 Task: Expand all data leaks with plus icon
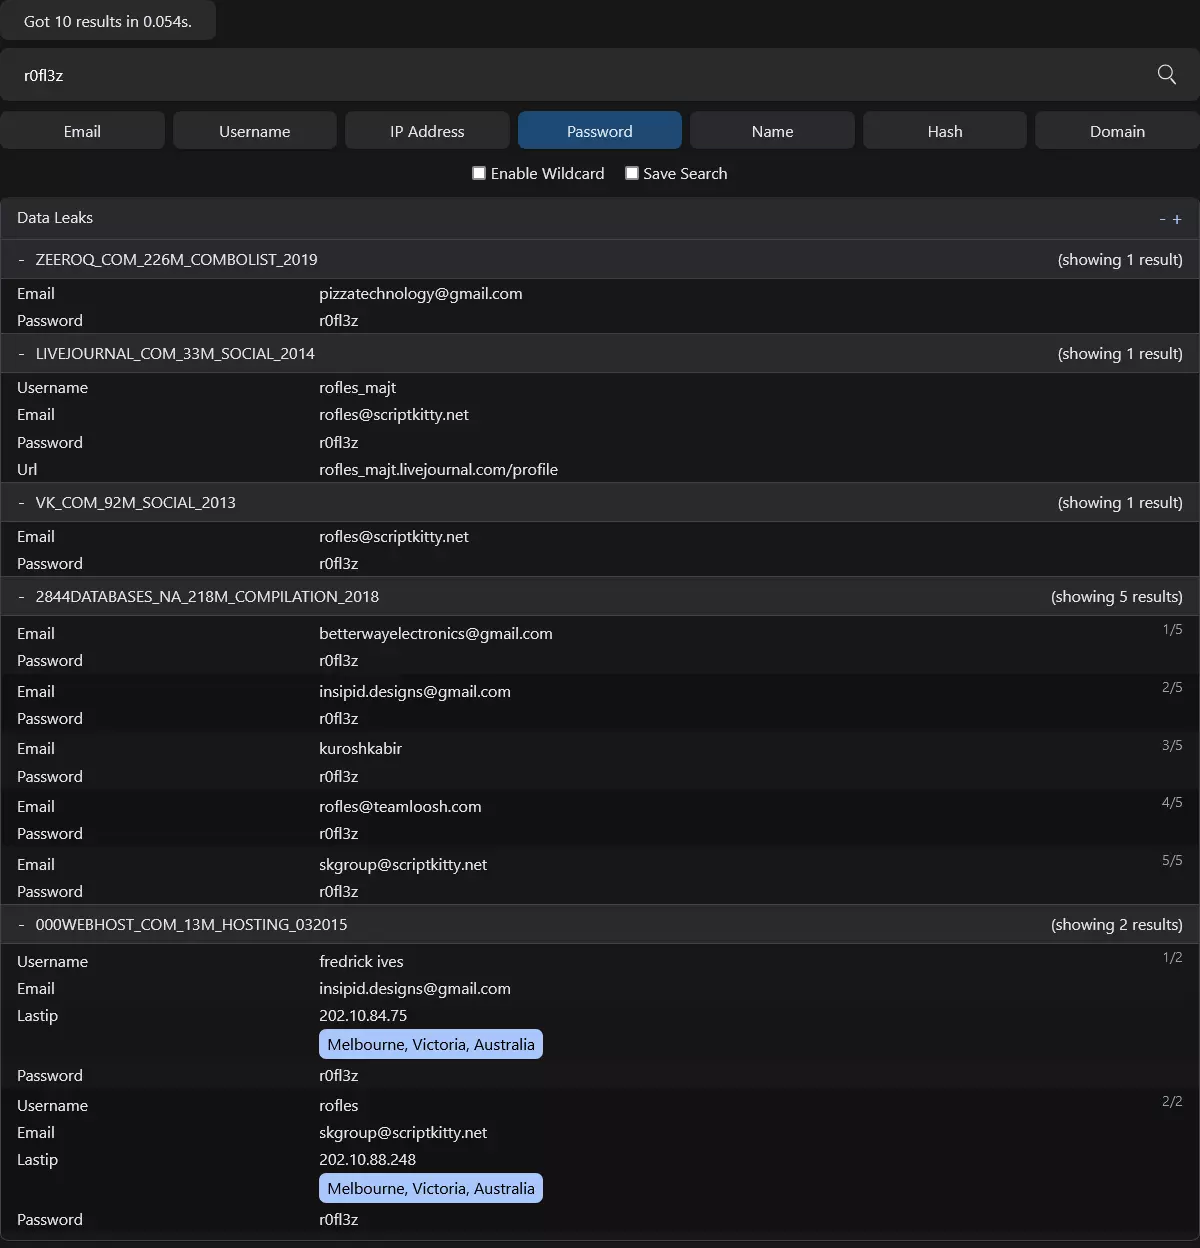1177,219
